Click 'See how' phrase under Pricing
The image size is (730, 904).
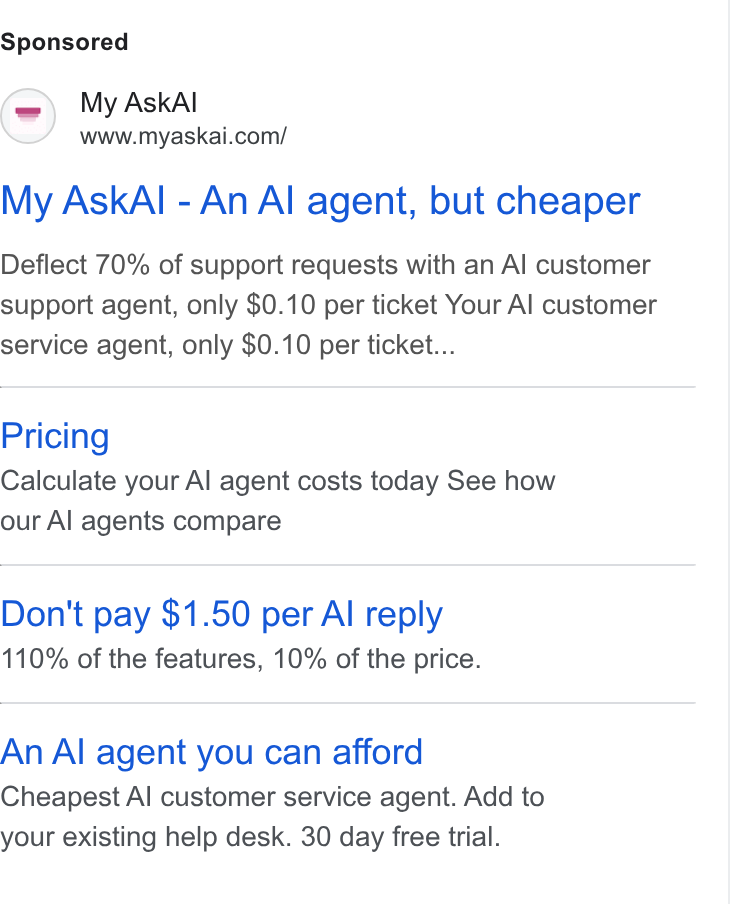[501, 481]
